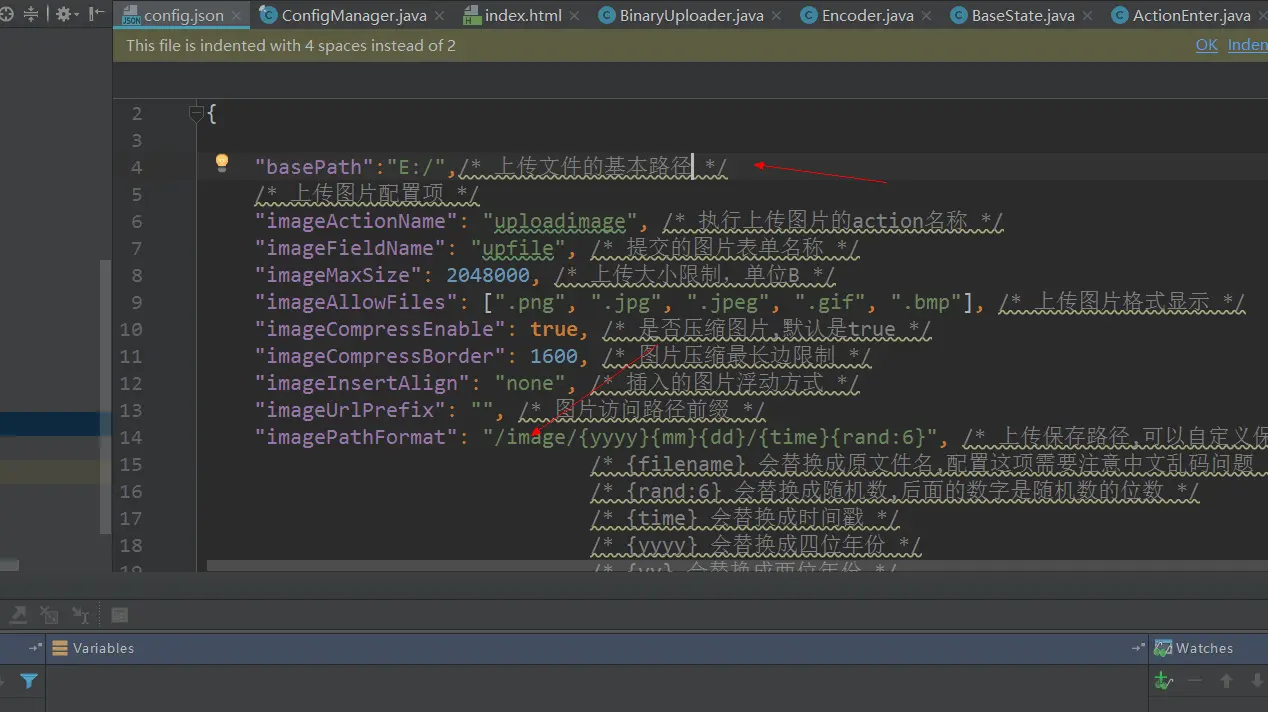Image resolution: width=1268 pixels, height=712 pixels.
Task: Click the move watch up arrow
Action: (1226, 681)
